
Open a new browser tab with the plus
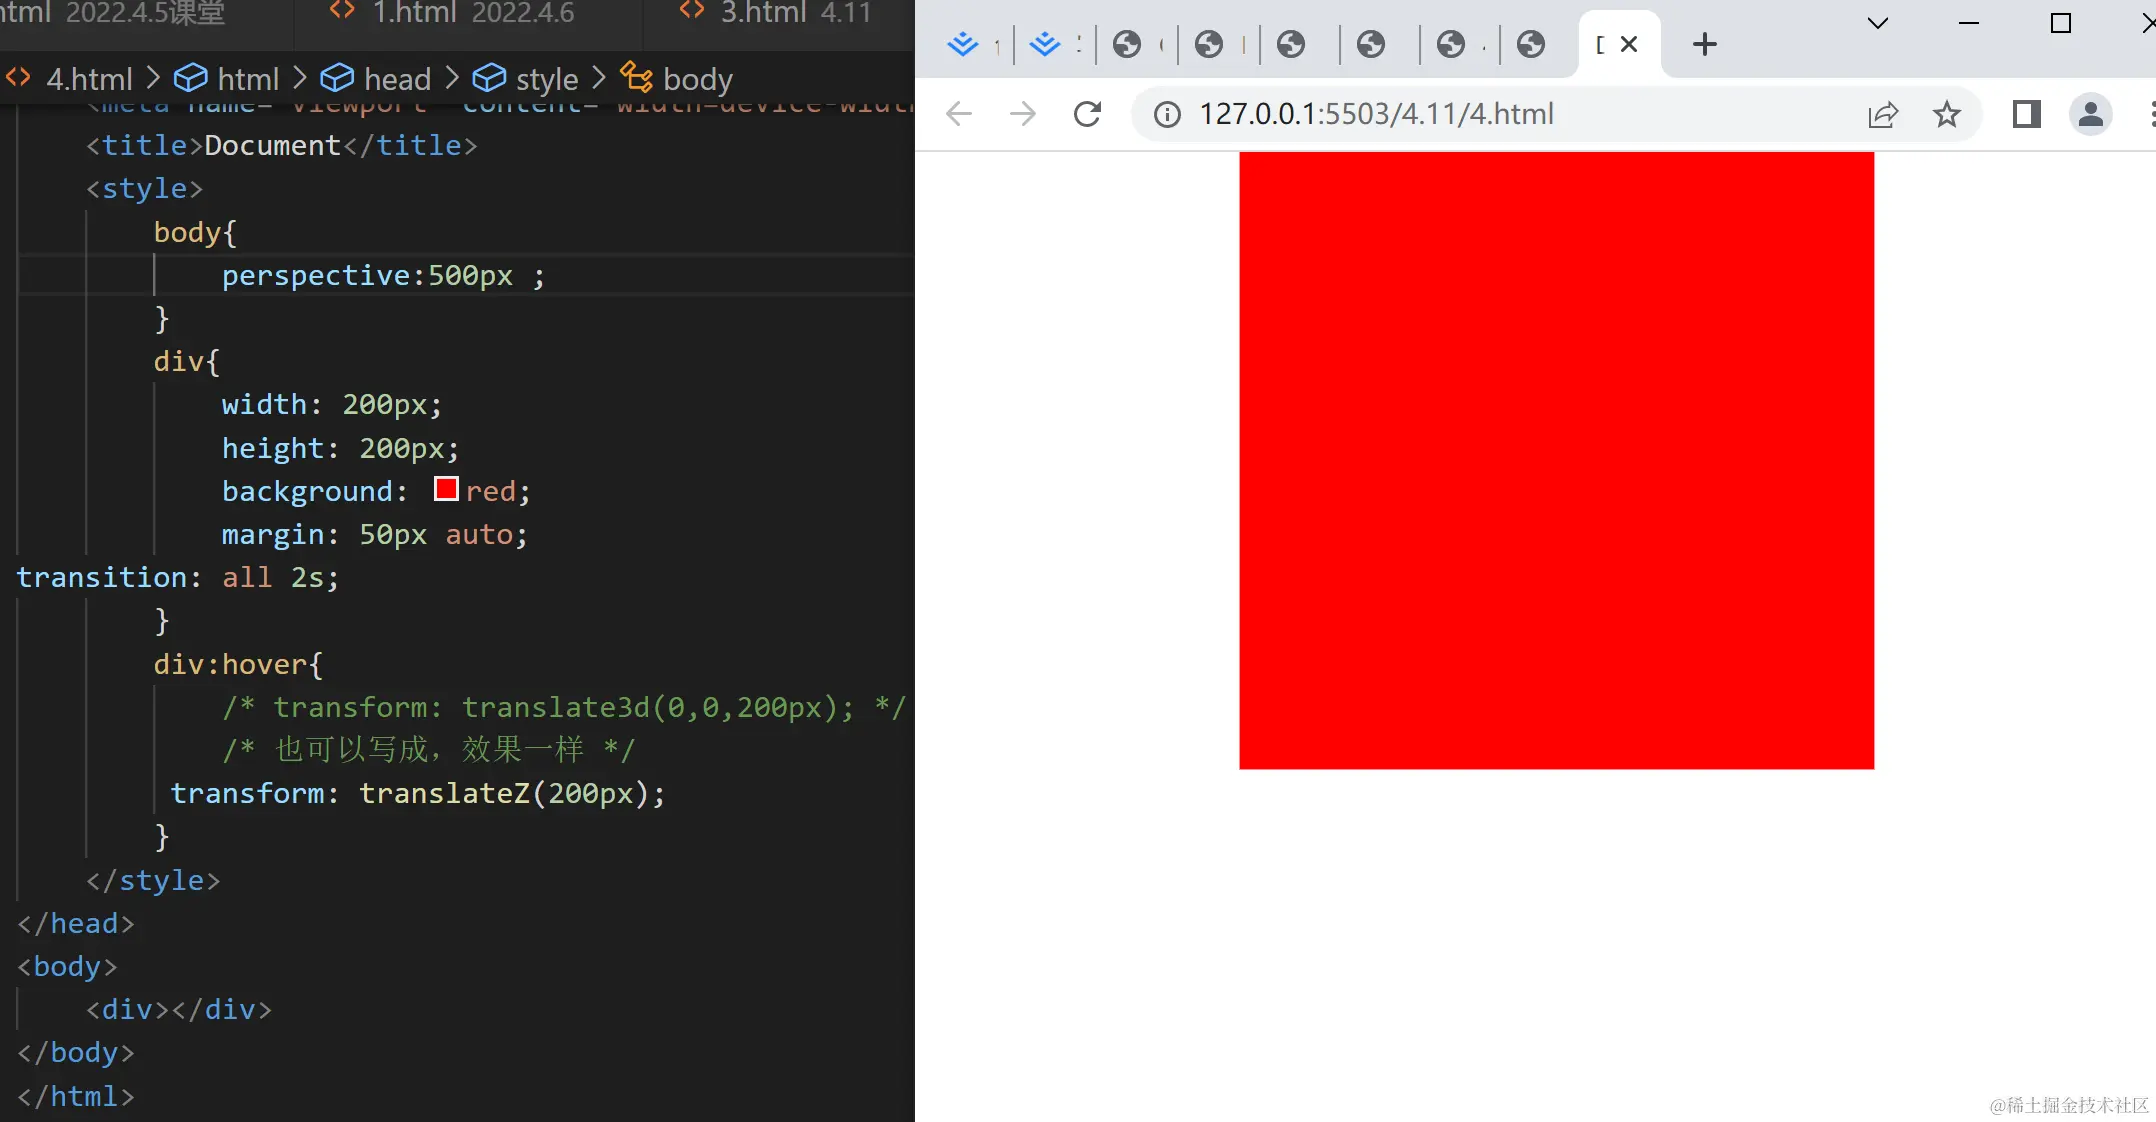tap(1705, 44)
